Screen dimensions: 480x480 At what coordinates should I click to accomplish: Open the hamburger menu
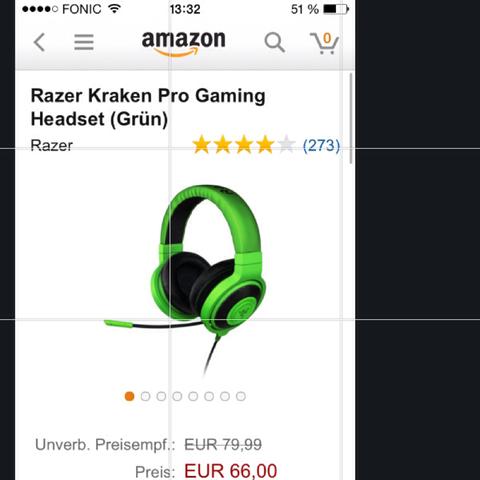[x=84, y=42]
